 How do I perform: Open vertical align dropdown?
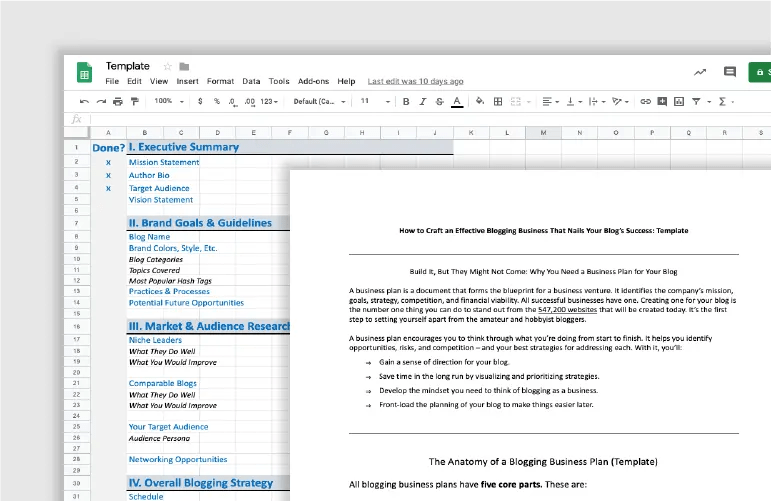coord(574,101)
